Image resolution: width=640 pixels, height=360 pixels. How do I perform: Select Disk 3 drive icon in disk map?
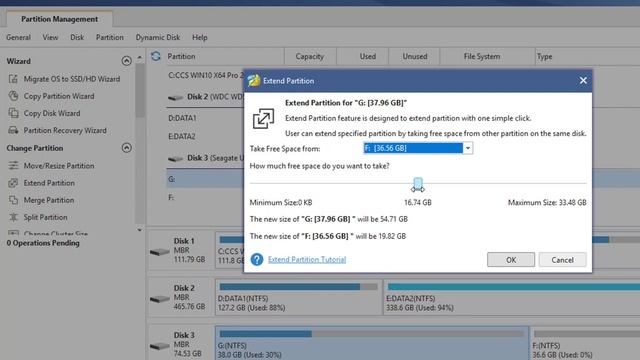point(160,346)
